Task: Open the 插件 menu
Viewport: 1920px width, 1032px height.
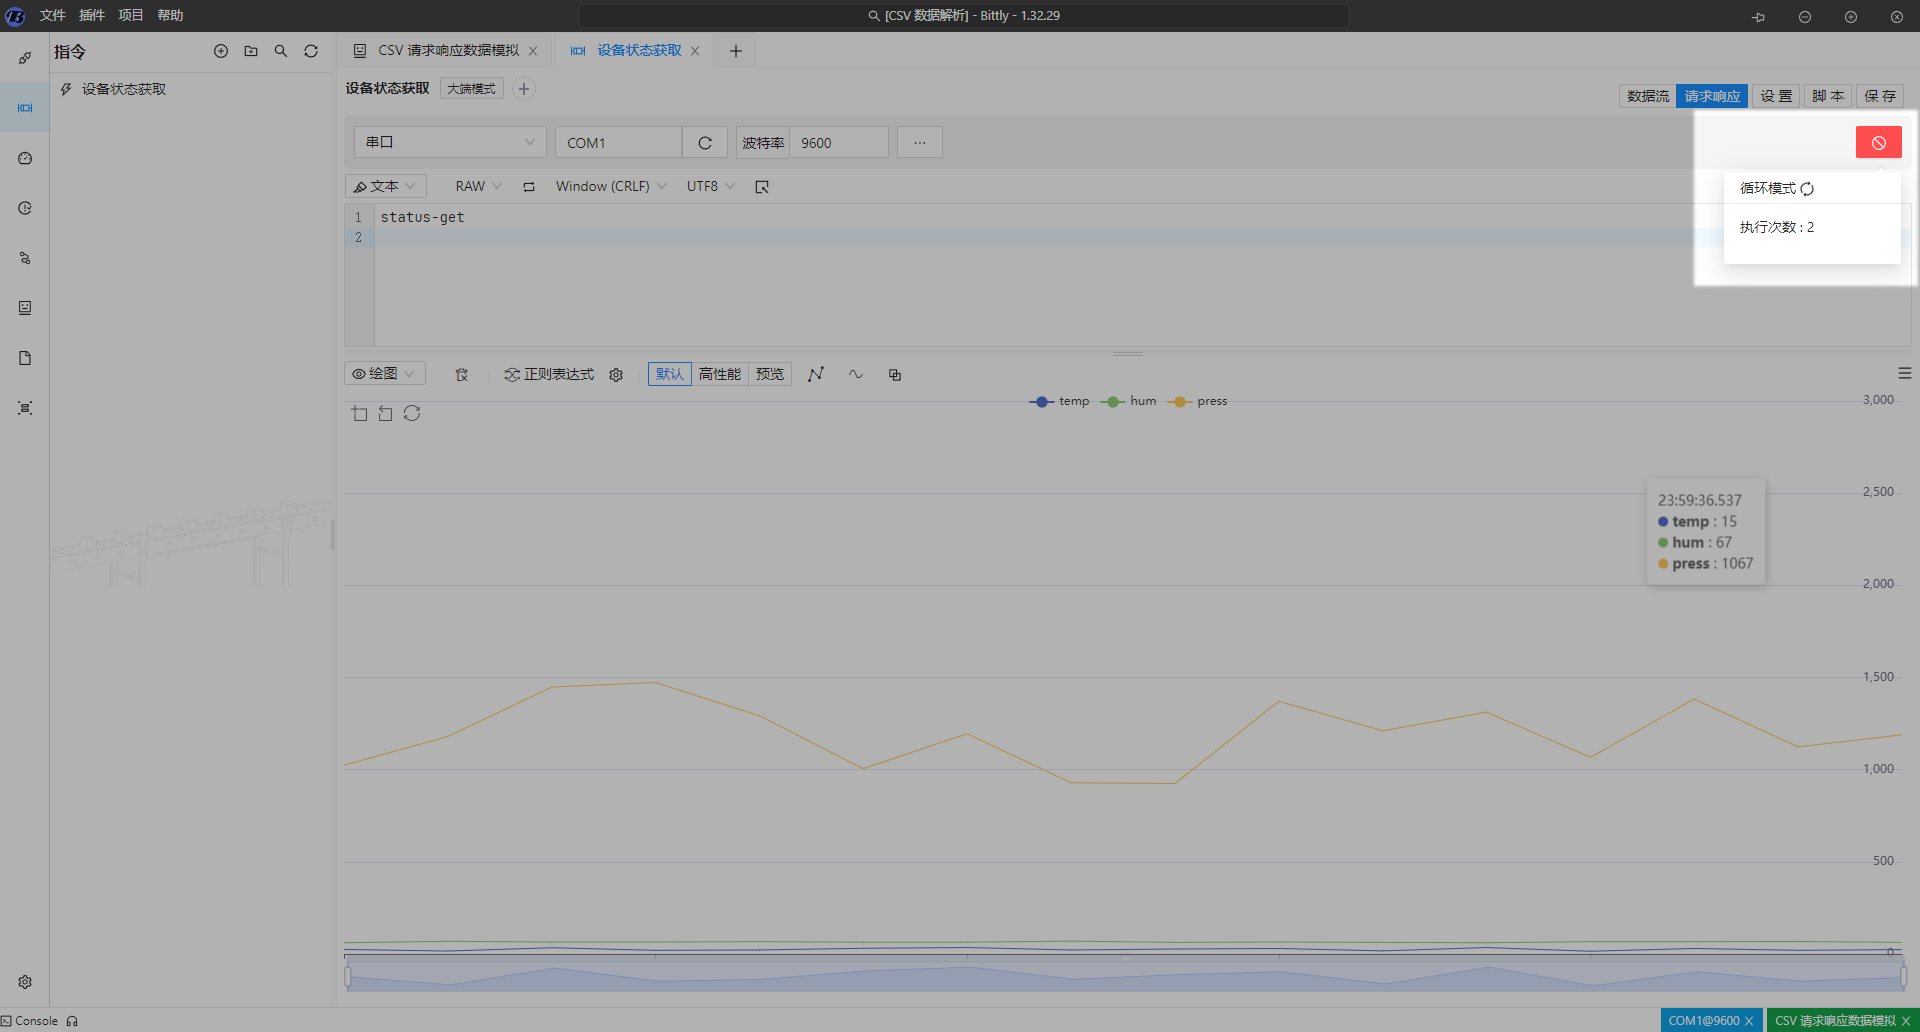Action: coord(91,15)
